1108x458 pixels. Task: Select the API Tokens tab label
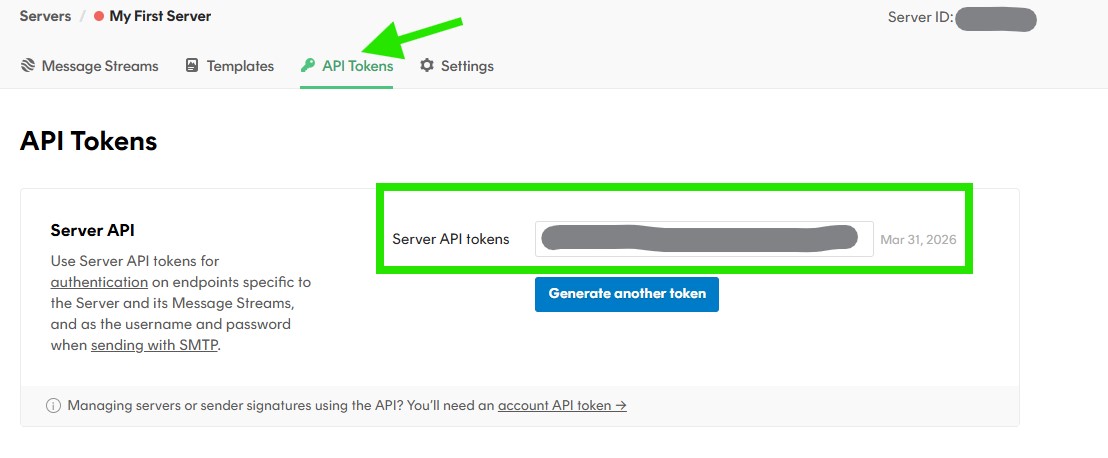point(357,66)
